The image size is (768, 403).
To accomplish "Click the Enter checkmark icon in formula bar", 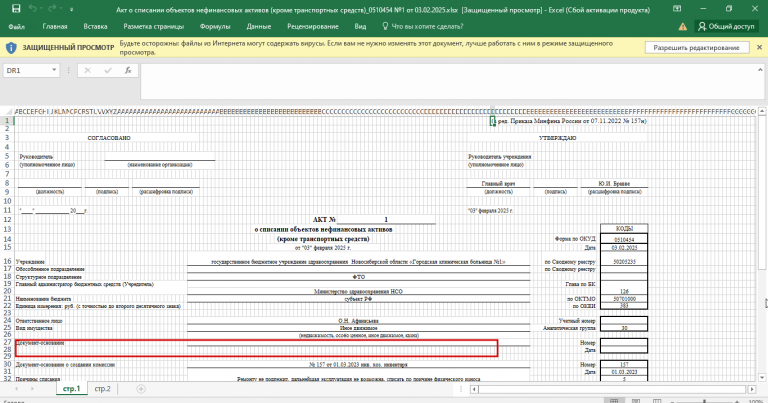I will [107, 70].
